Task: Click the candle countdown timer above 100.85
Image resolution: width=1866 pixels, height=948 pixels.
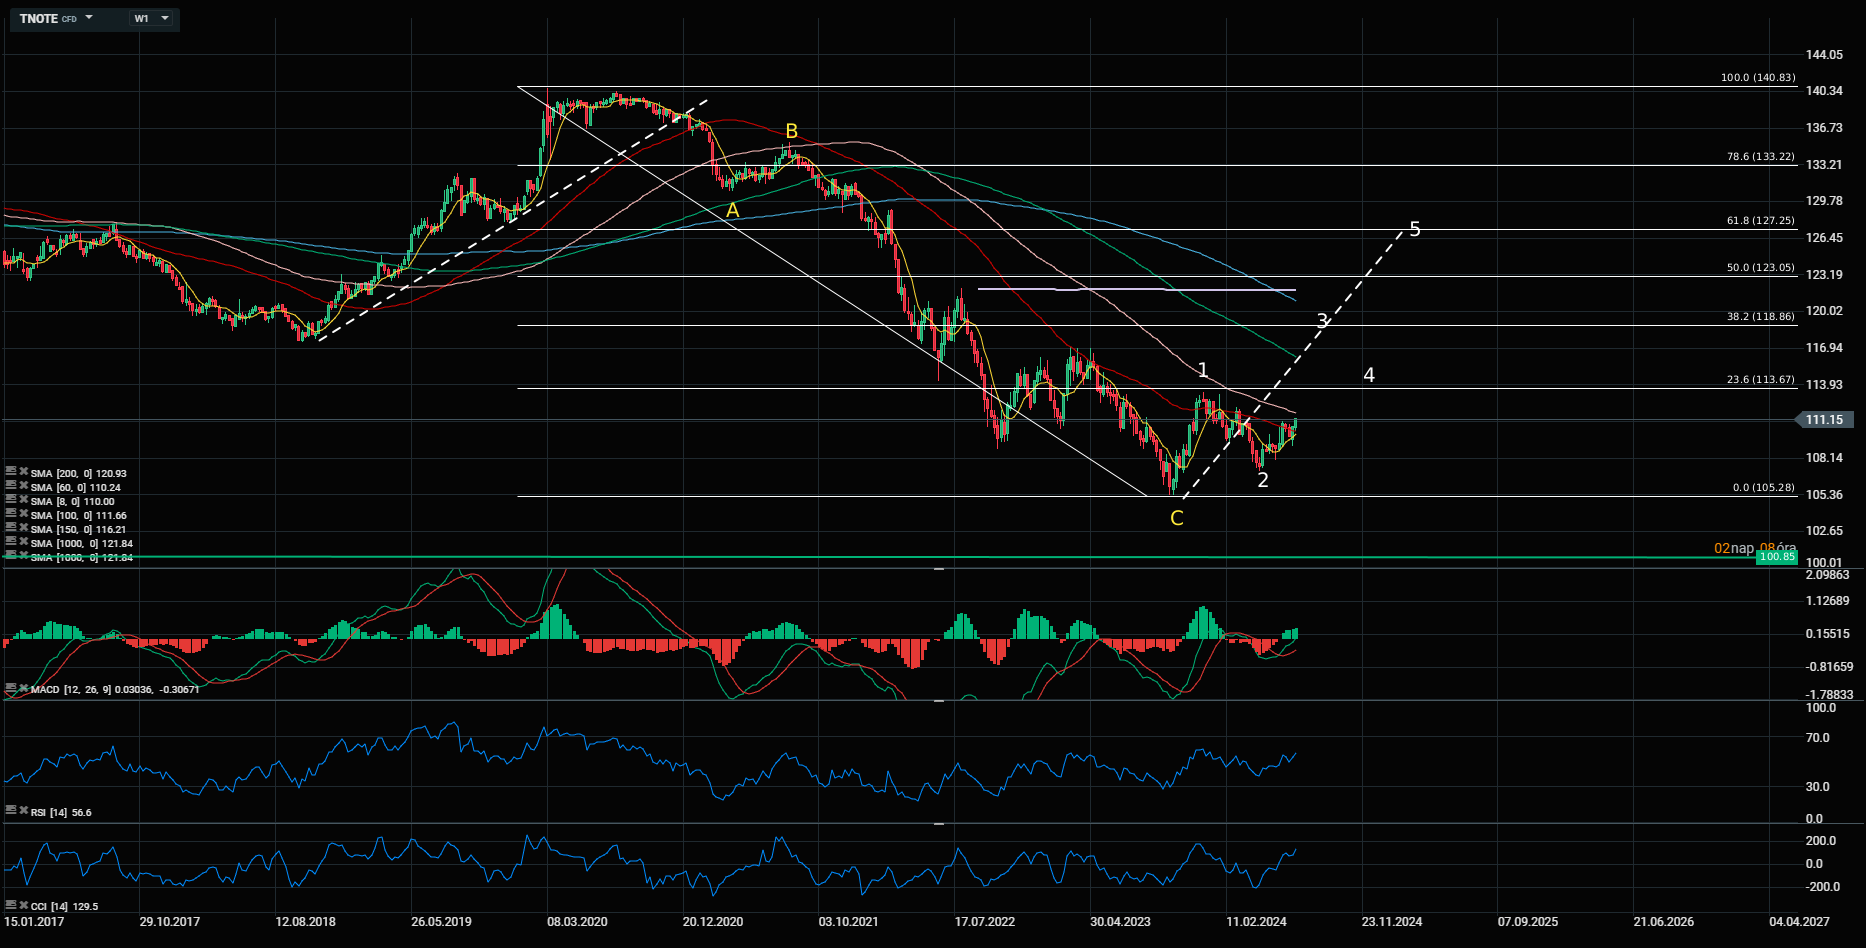Action: pos(1755,548)
